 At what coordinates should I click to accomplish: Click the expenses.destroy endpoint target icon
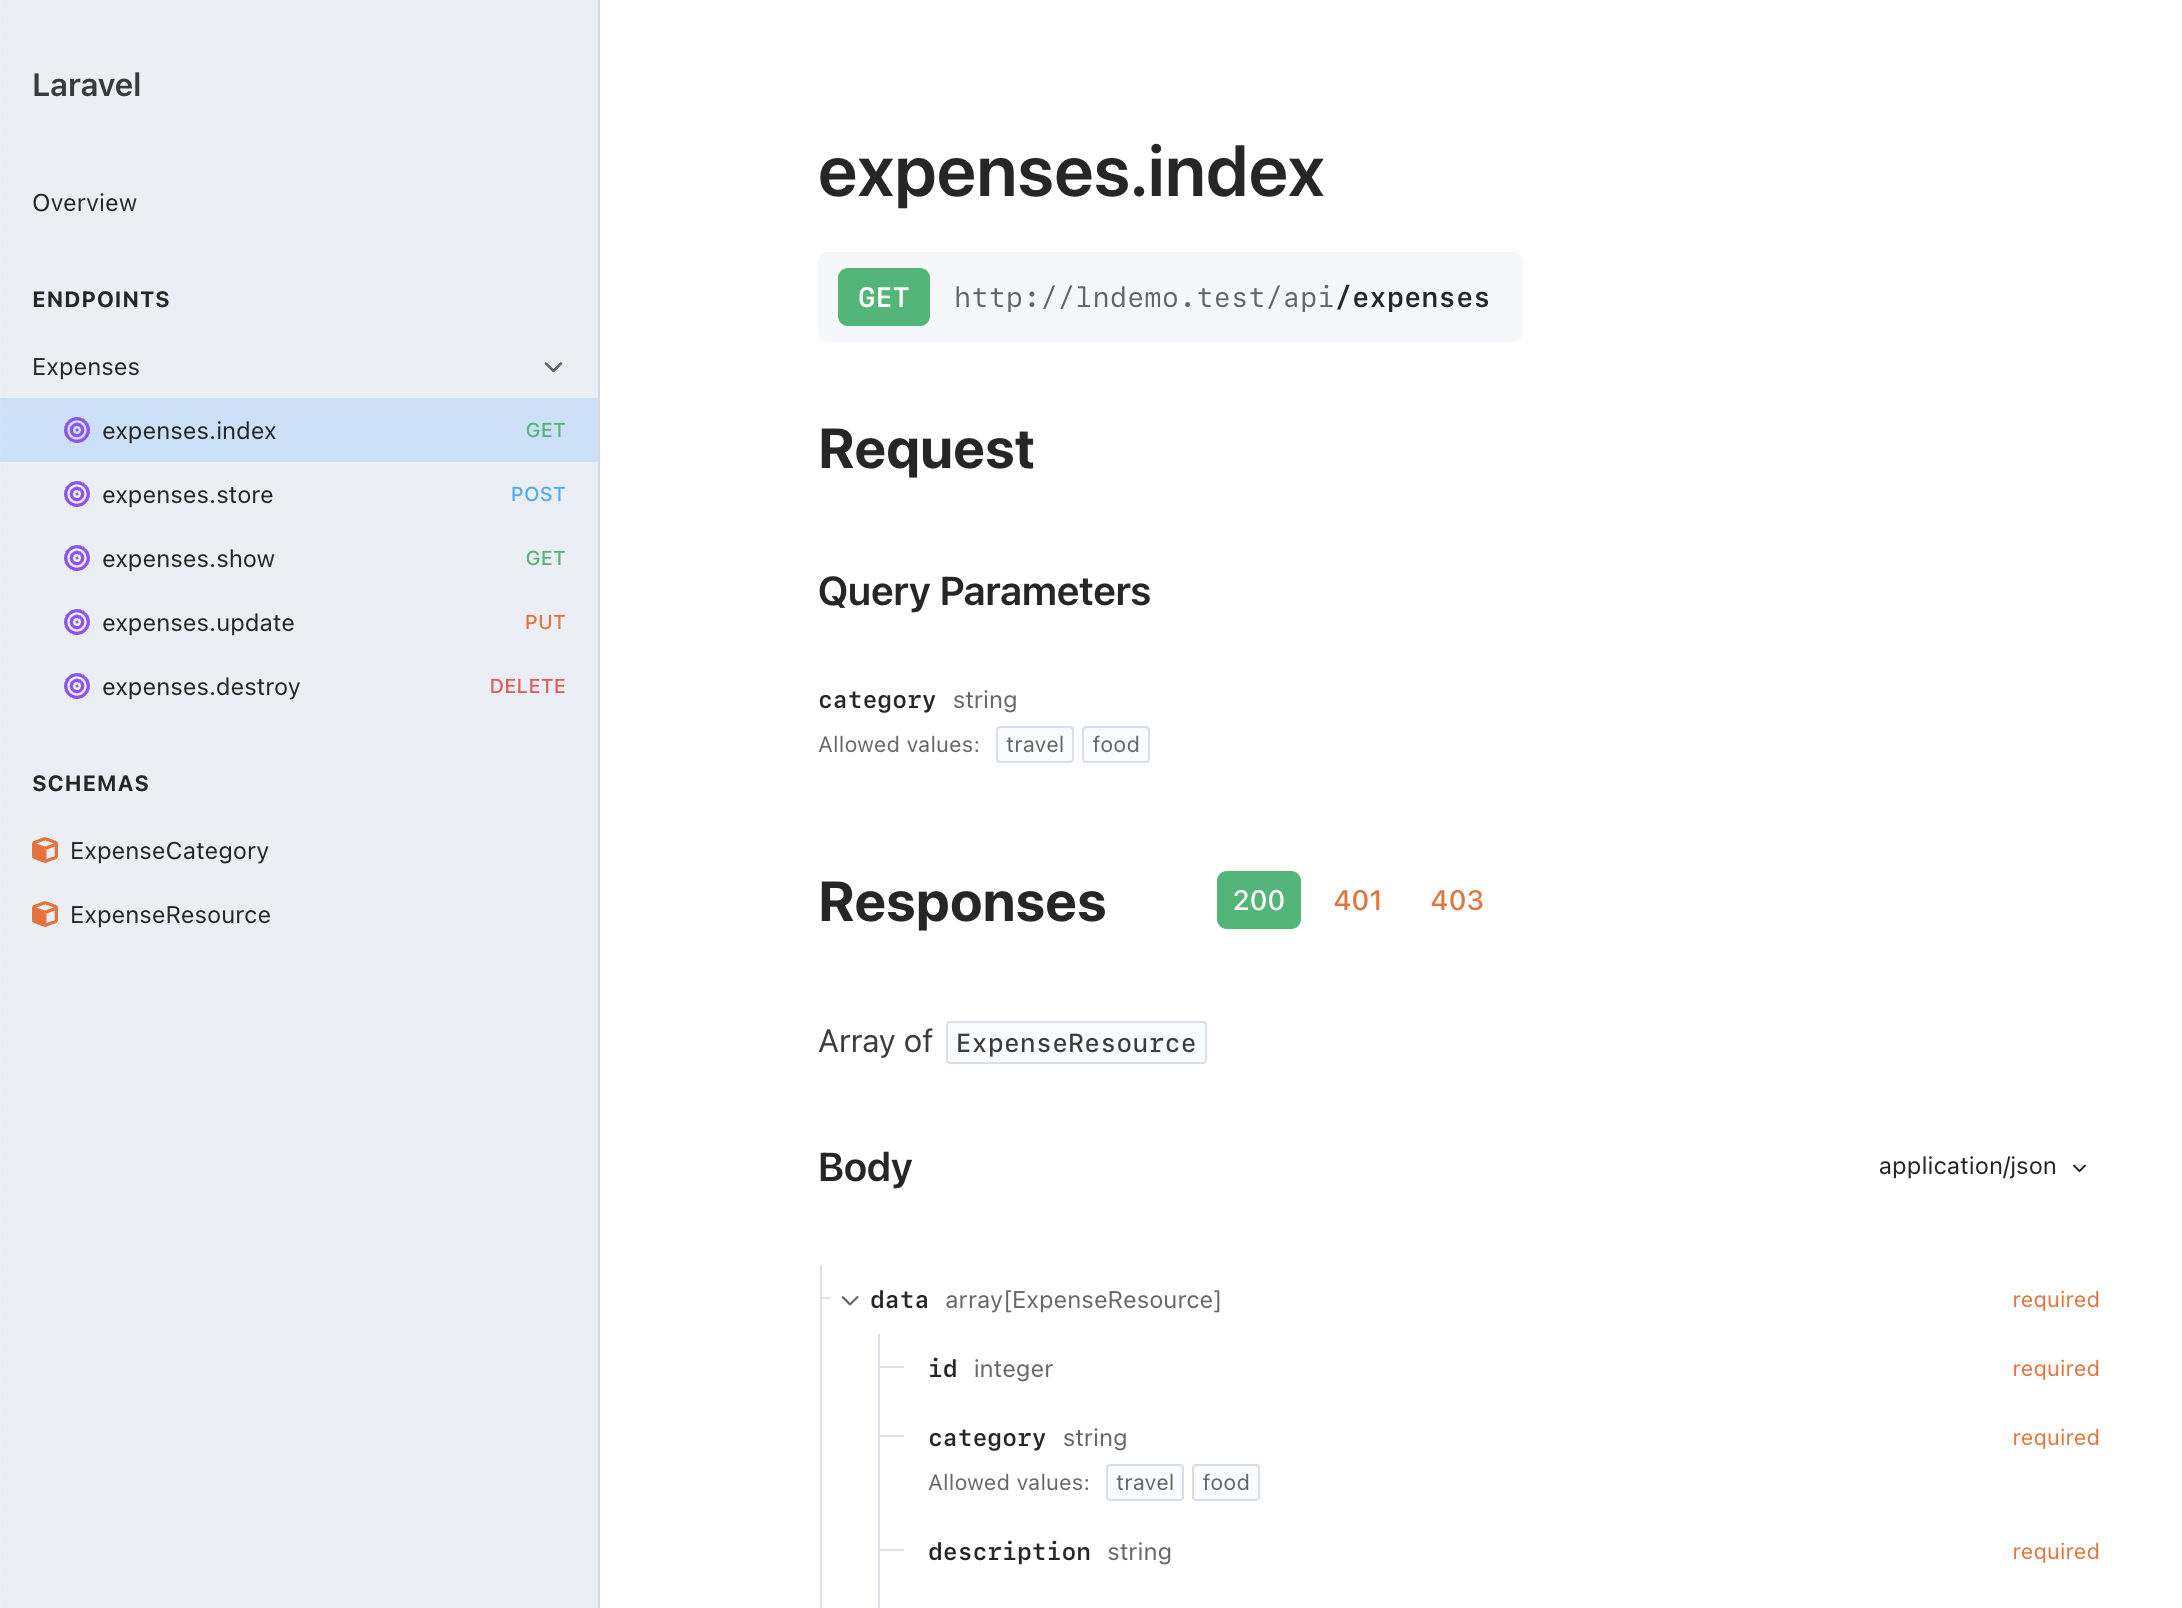click(77, 686)
